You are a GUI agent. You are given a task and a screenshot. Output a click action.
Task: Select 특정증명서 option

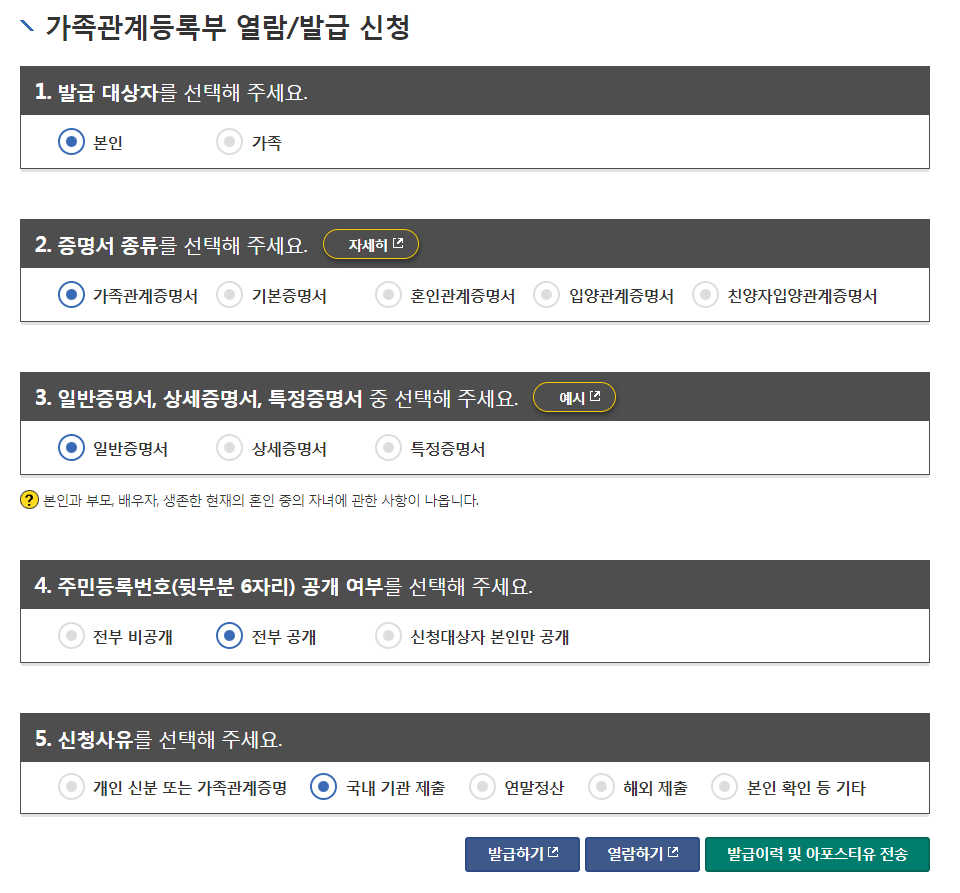click(388, 448)
